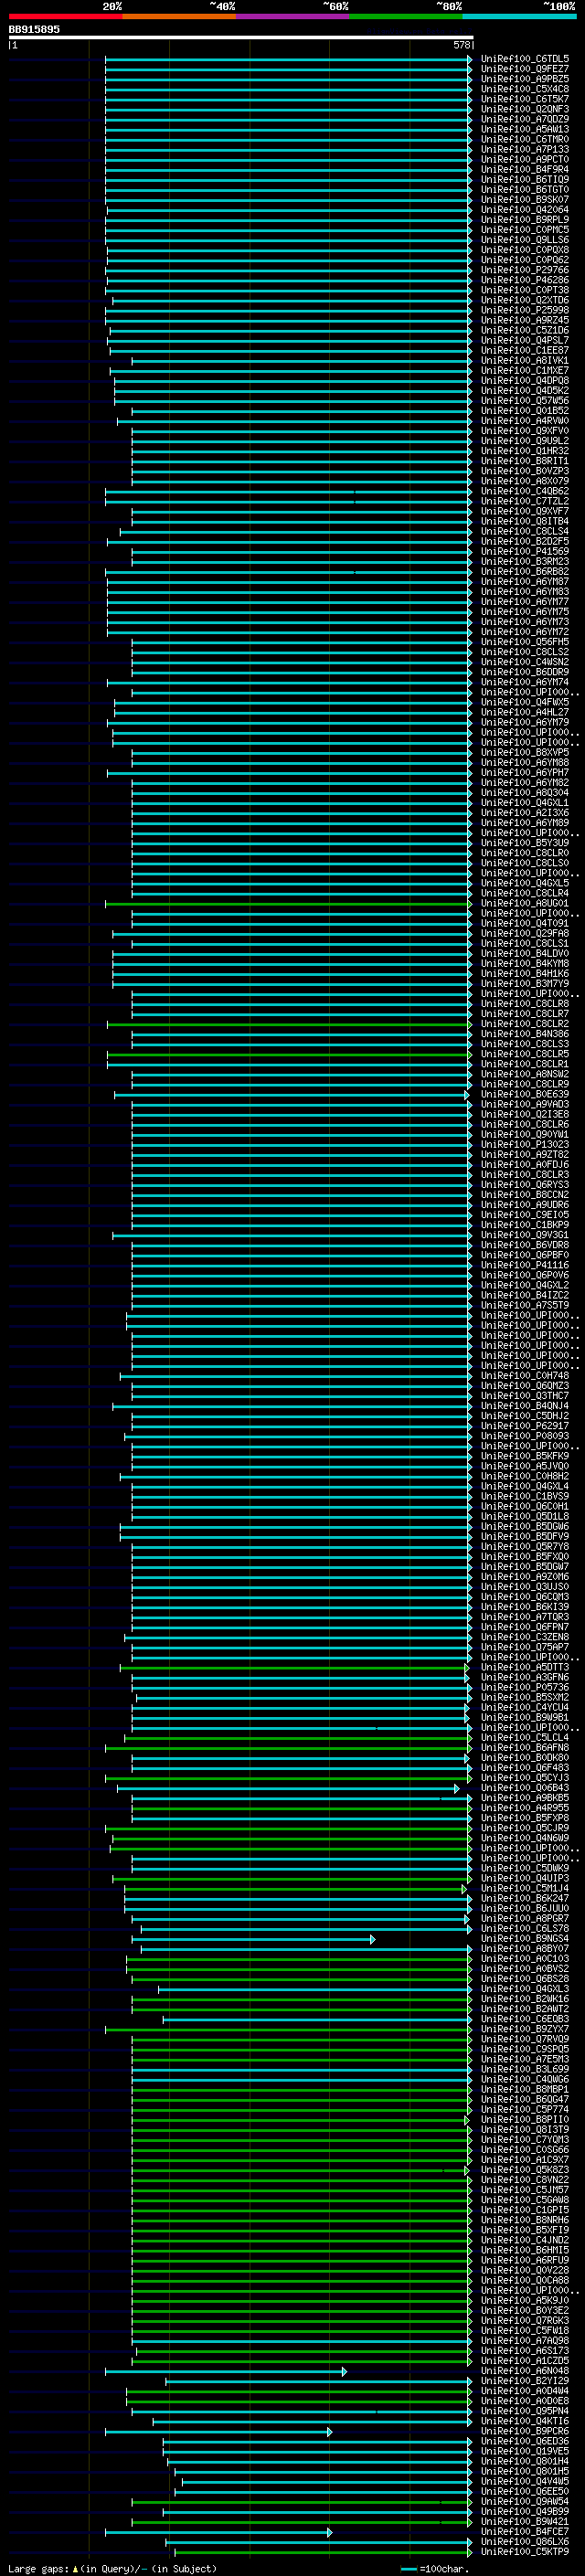Click UniRef100_A6N048 label

[x=525, y=2371]
